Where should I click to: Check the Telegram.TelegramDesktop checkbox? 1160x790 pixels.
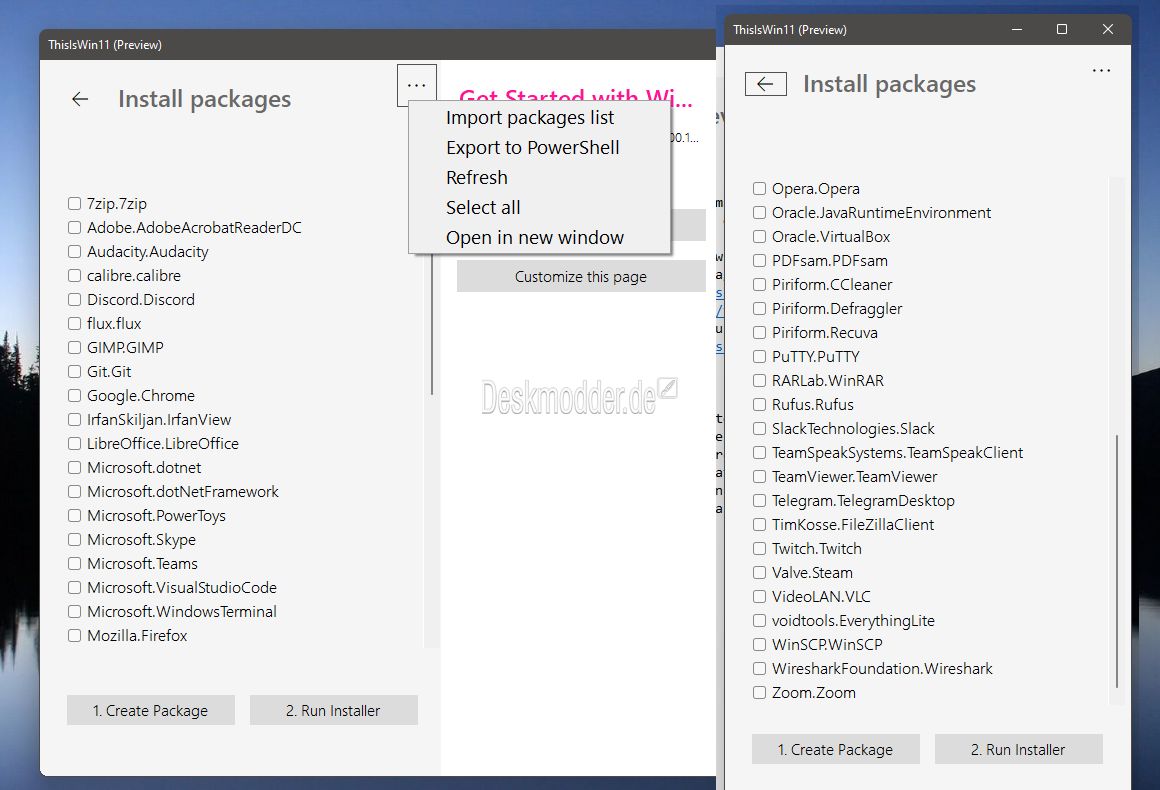(x=759, y=501)
